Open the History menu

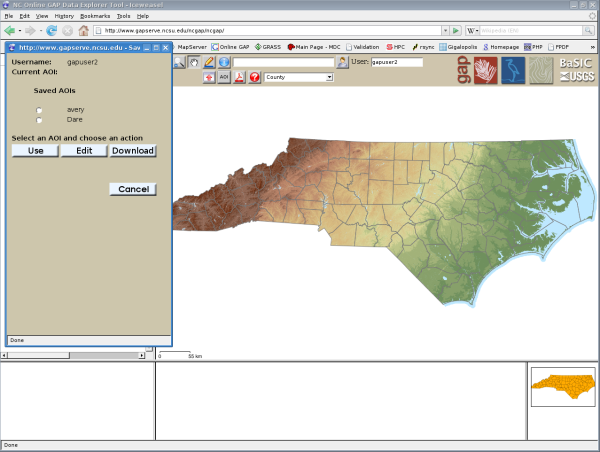coord(64,16)
